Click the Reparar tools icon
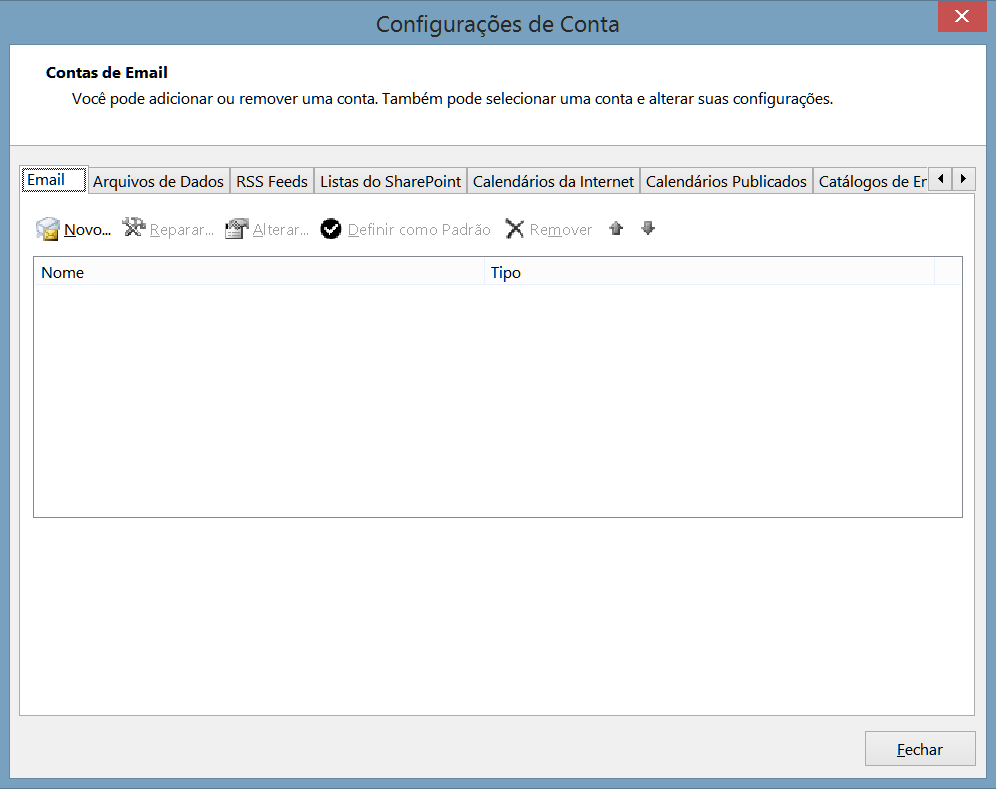Viewport: 996px width, 789px height. [x=134, y=229]
